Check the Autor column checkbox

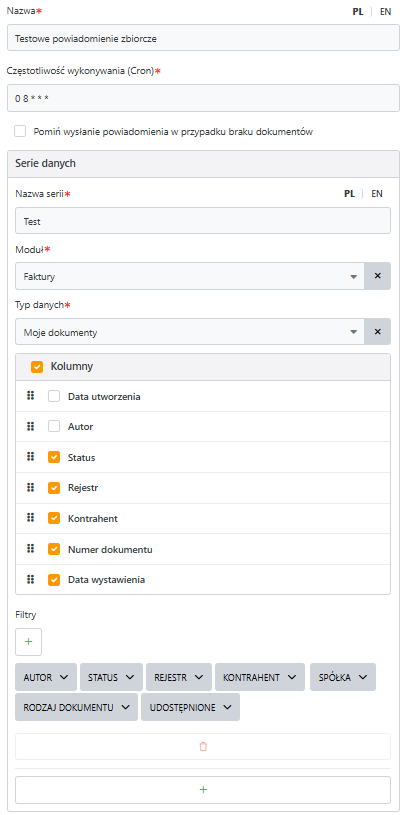54,427
